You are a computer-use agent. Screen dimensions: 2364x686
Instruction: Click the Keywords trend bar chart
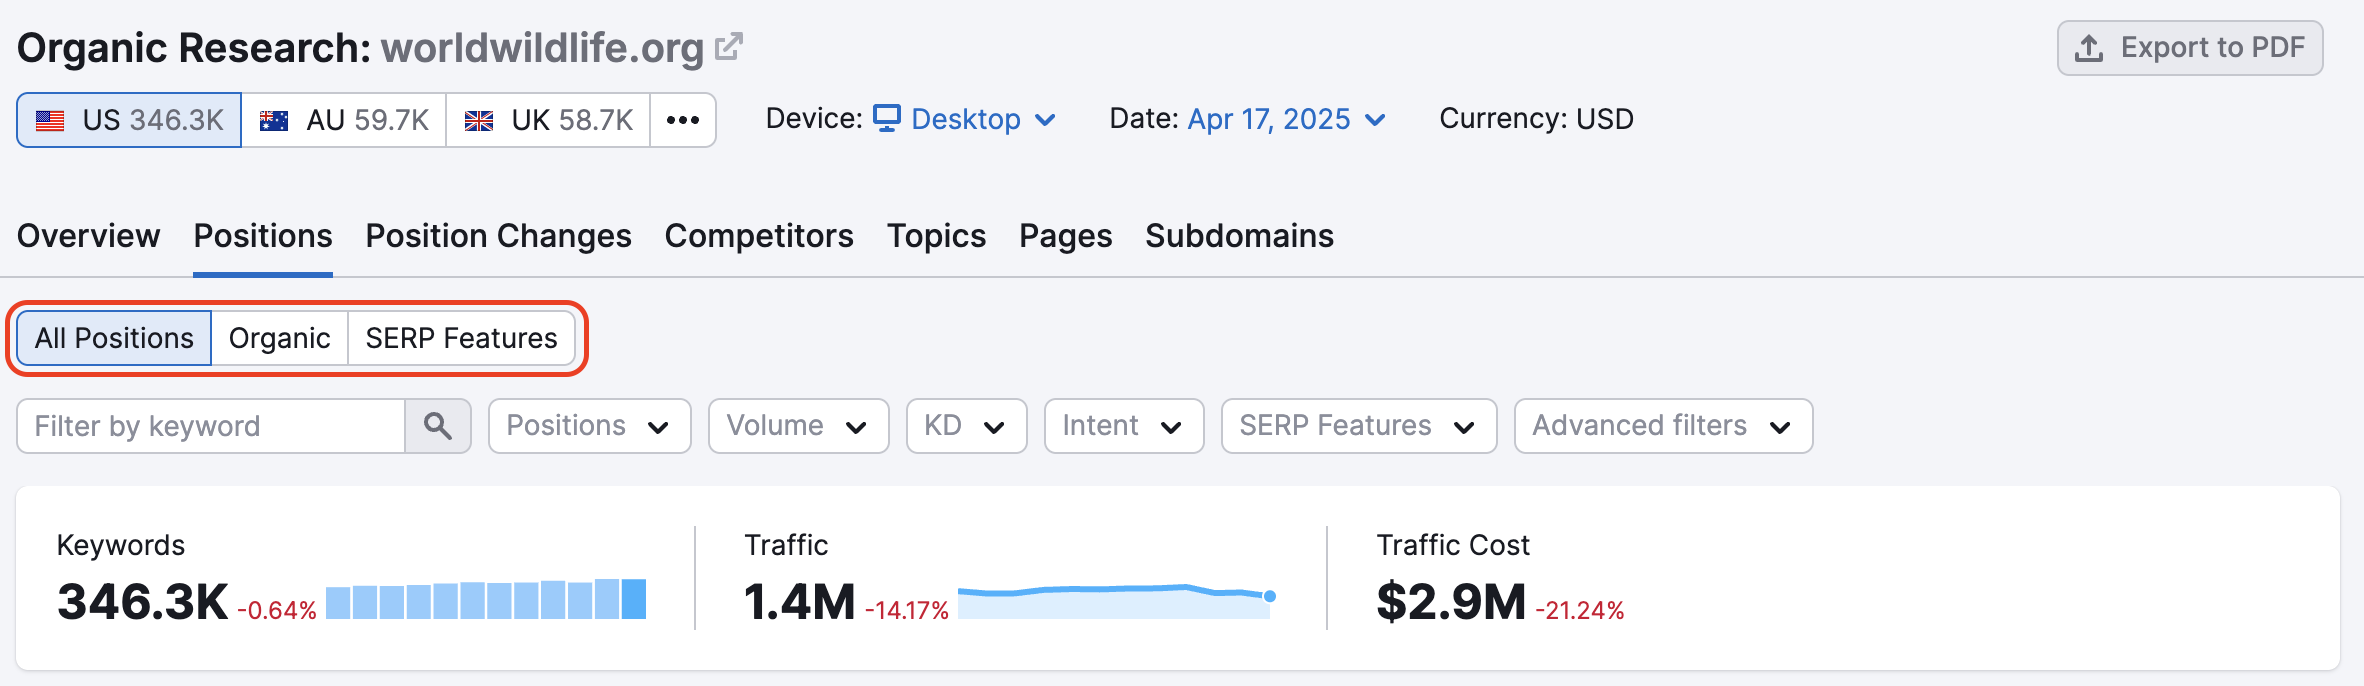pyautogui.click(x=486, y=600)
